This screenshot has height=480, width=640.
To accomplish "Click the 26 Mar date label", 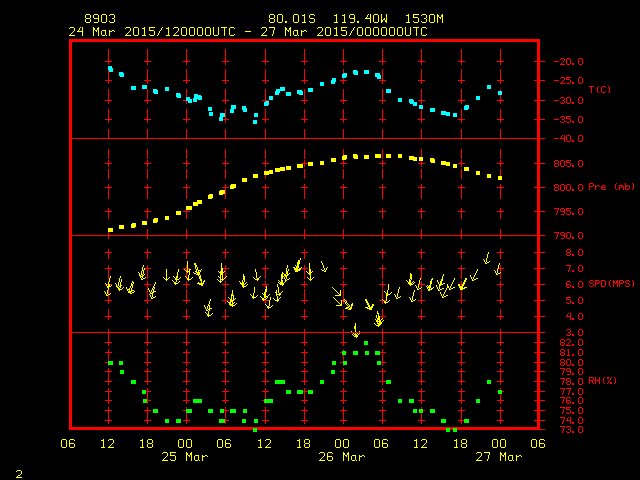I will [x=342, y=457].
